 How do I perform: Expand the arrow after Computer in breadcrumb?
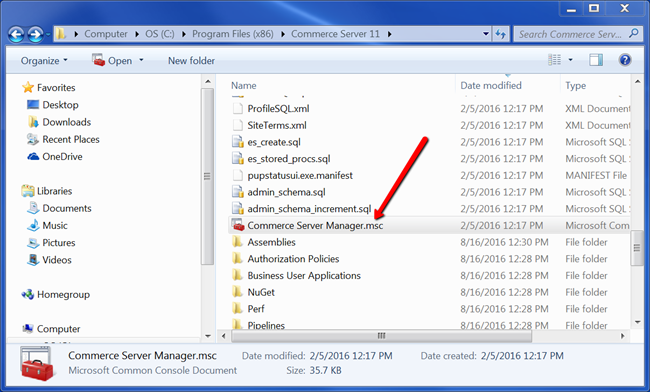137,34
